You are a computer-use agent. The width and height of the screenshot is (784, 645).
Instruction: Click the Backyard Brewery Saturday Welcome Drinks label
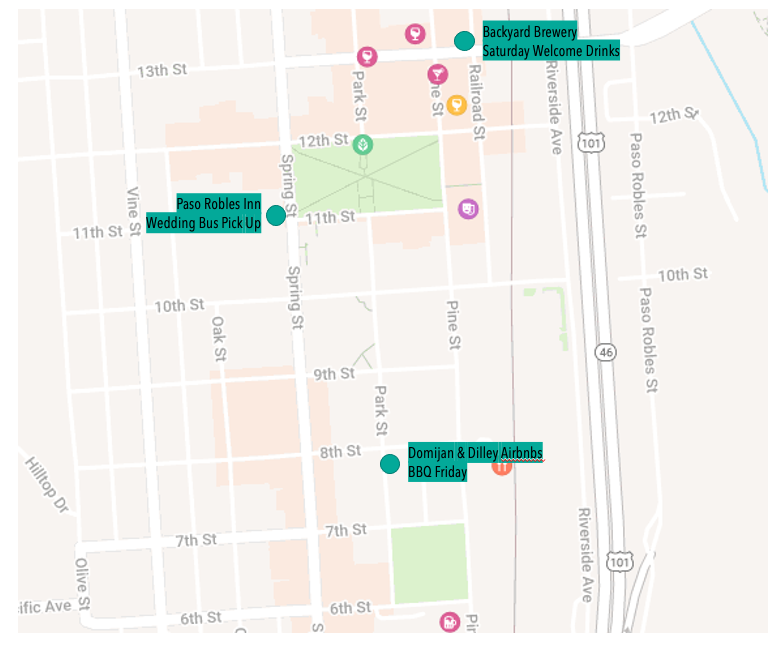point(550,41)
